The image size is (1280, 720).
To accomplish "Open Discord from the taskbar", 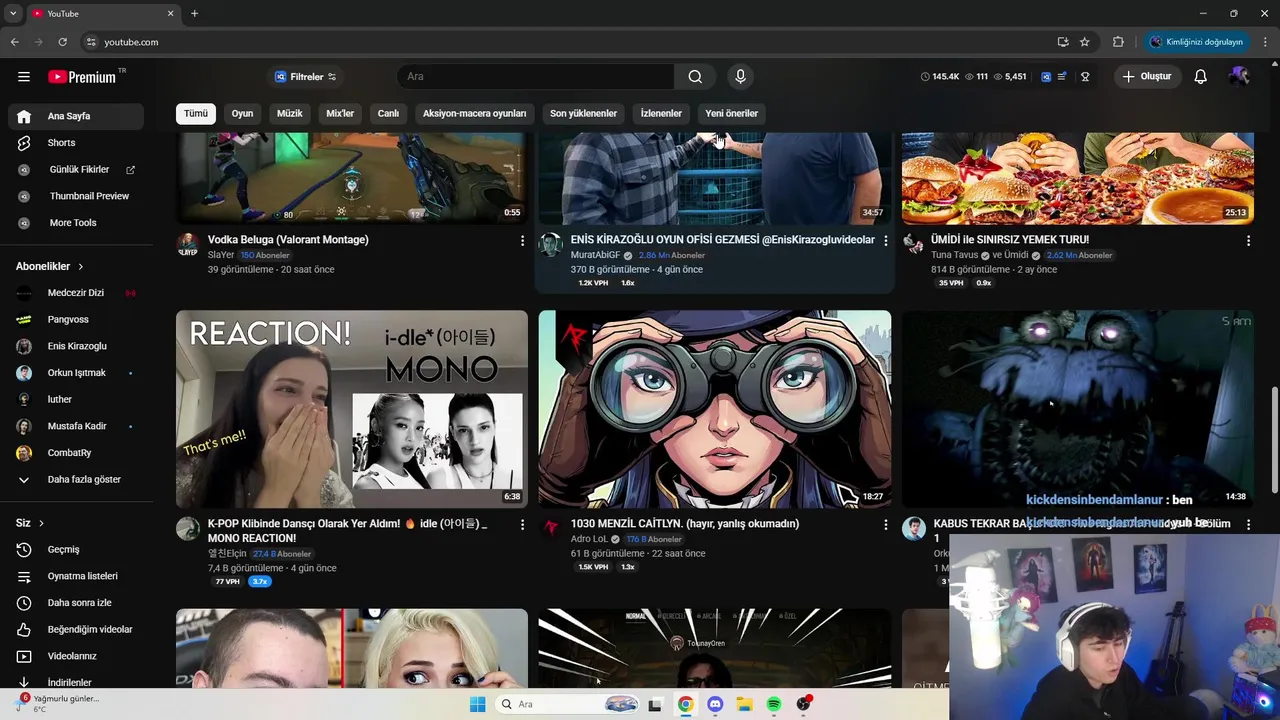I will tap(715, 704).
